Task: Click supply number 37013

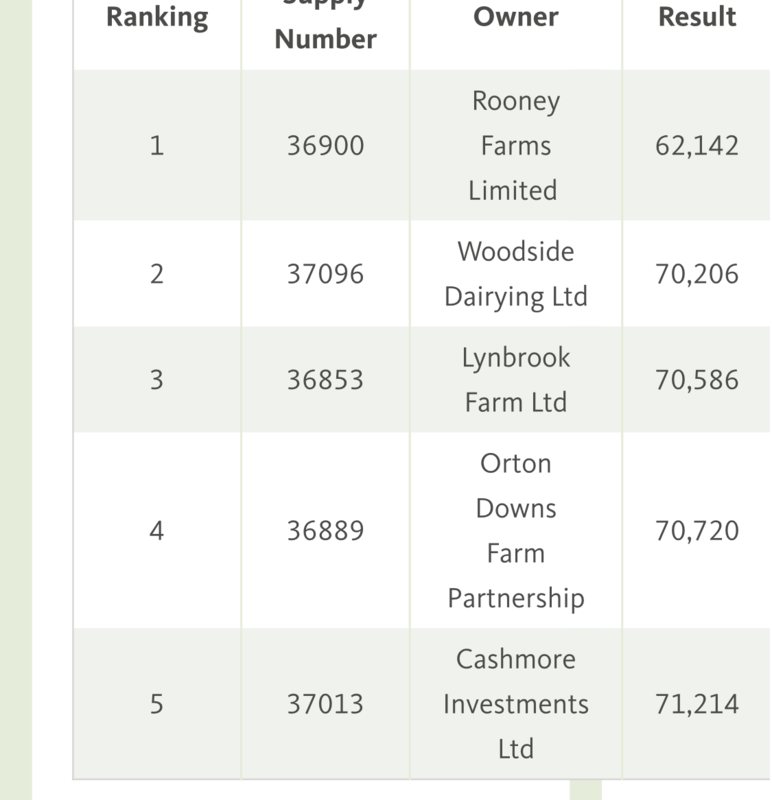Action: point(325,704)
